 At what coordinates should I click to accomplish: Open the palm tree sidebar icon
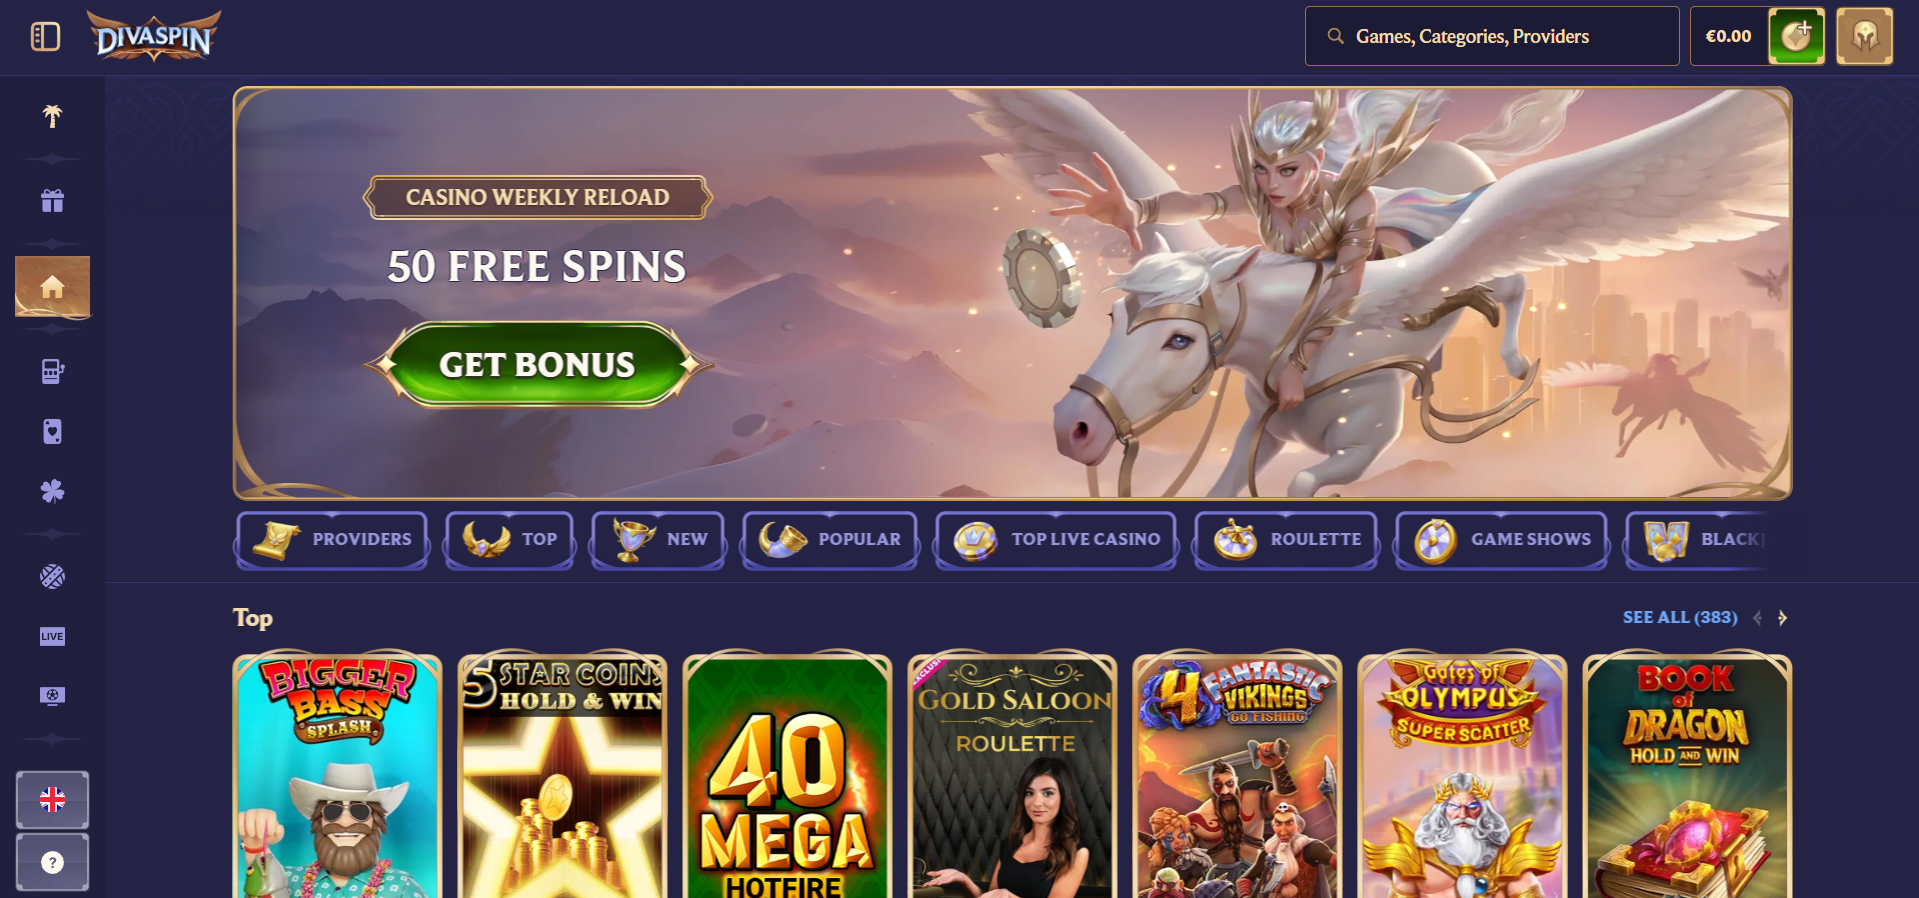[x=52, y=116]
